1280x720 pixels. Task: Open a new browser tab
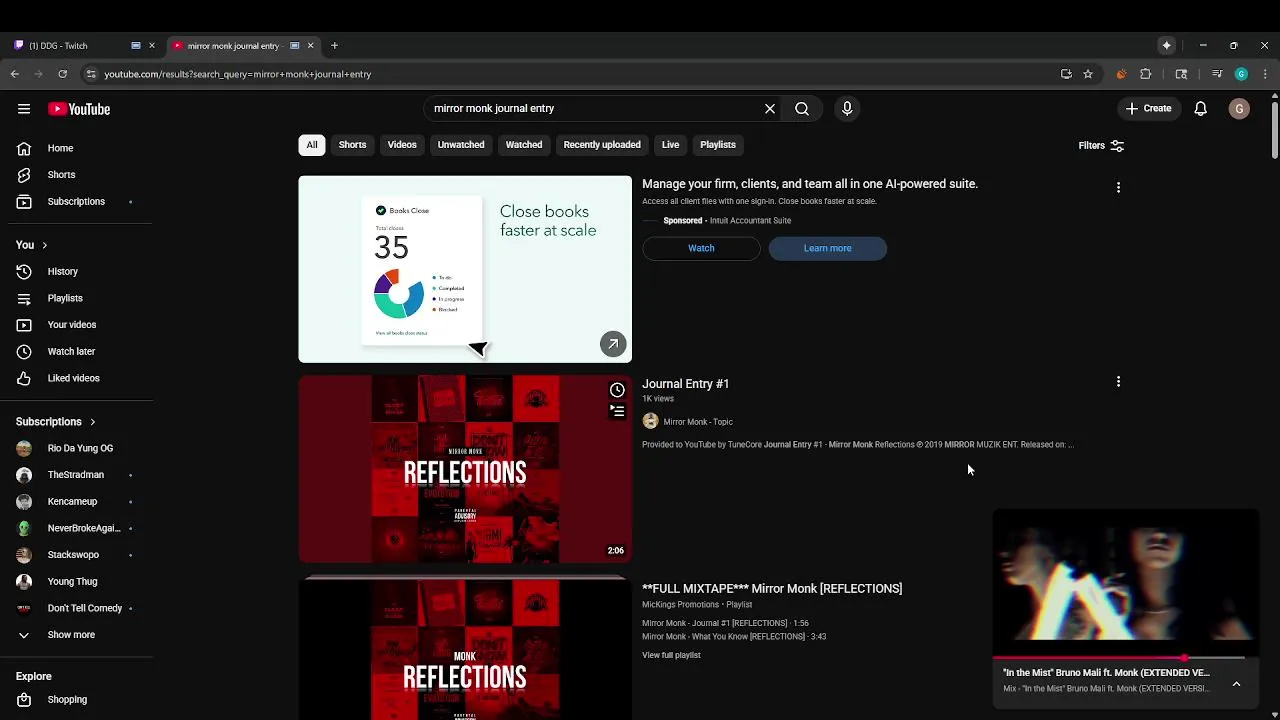[x=334, y=46]
